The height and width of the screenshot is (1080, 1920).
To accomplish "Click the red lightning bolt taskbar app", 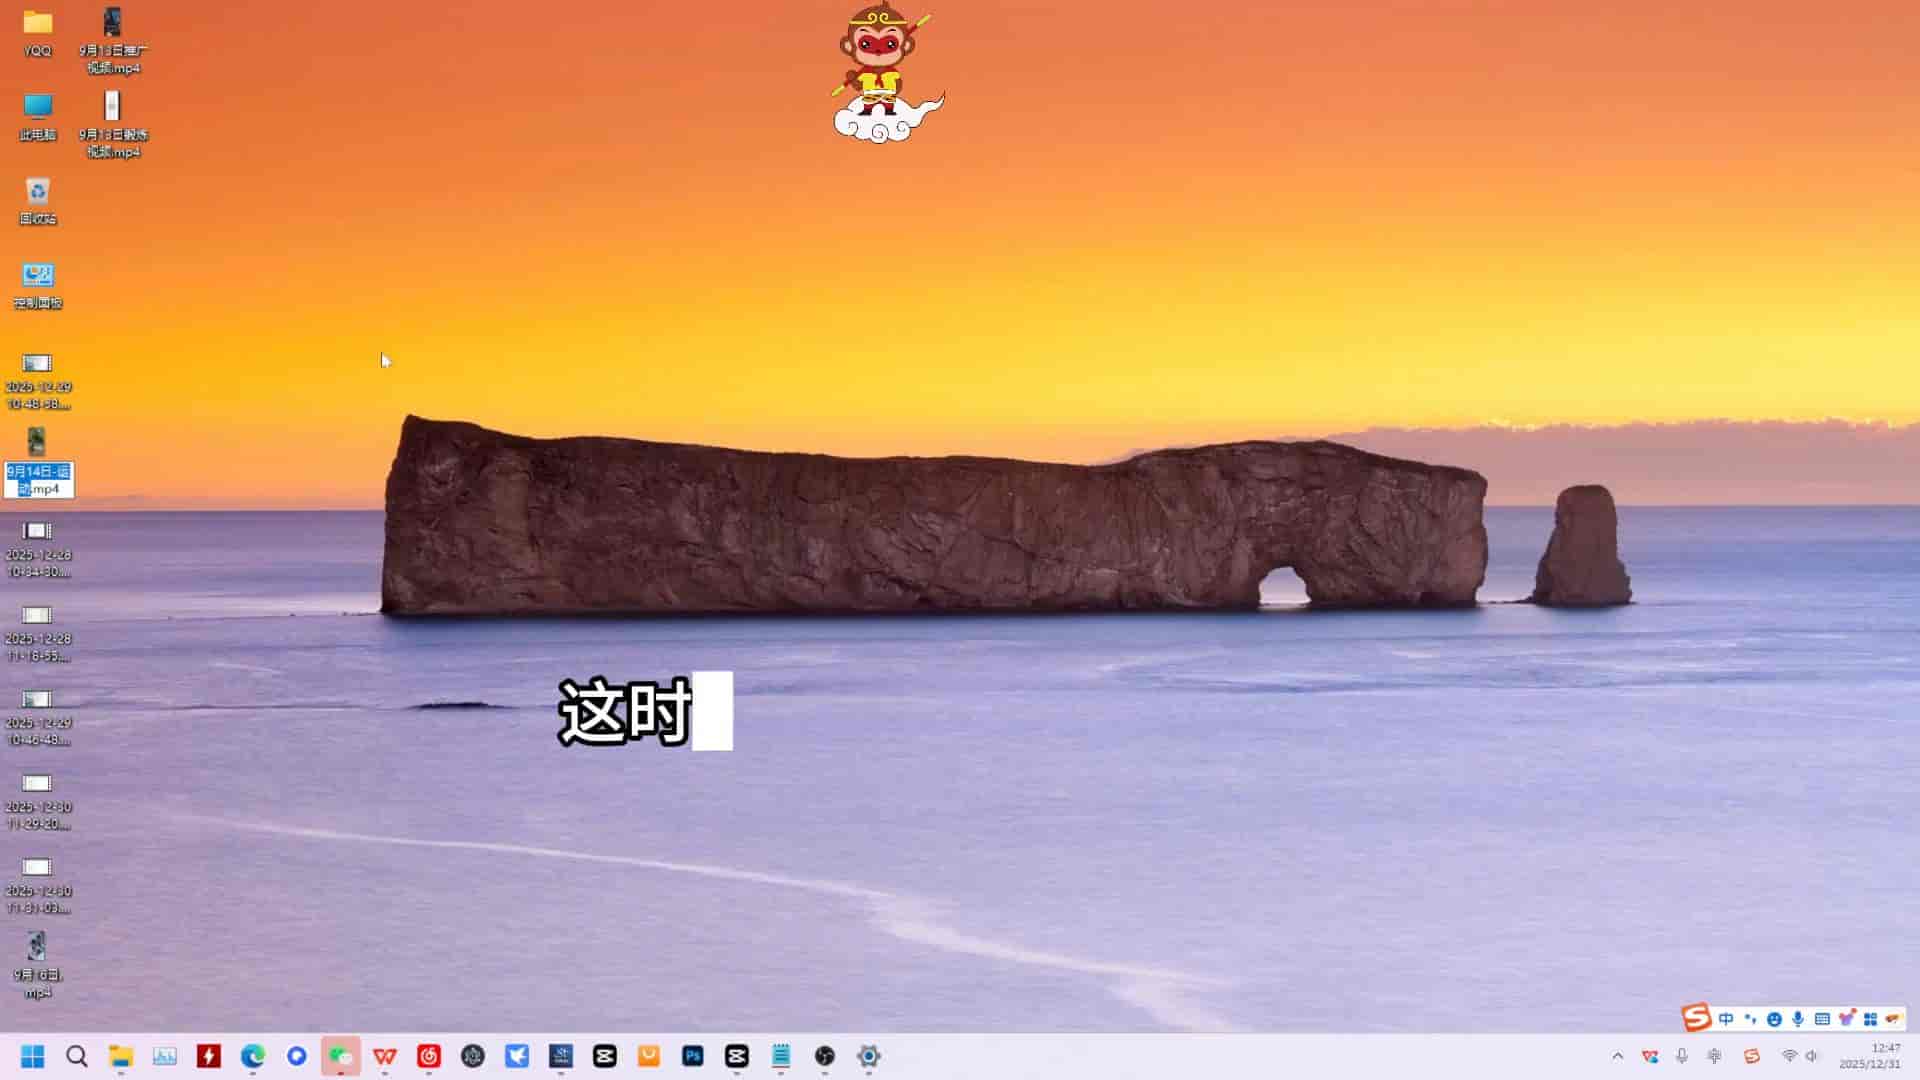I will tap(209, 1056).
